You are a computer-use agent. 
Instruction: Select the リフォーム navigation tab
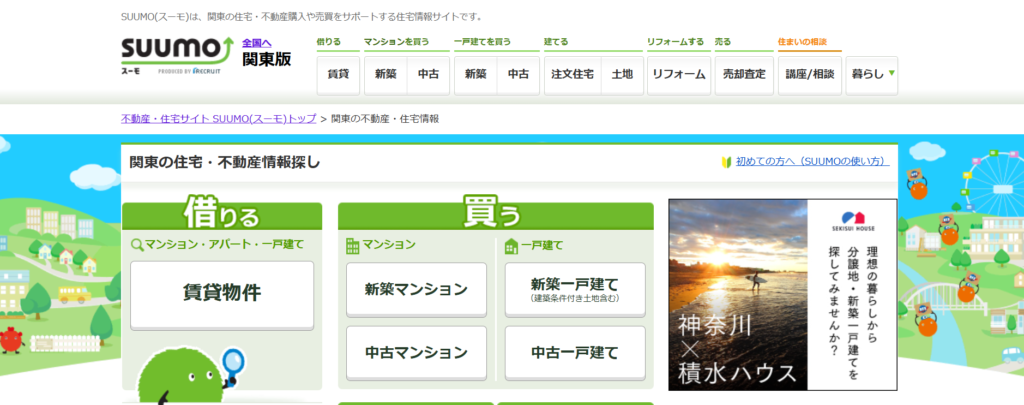pyautogui.click(x=678, y=75)
